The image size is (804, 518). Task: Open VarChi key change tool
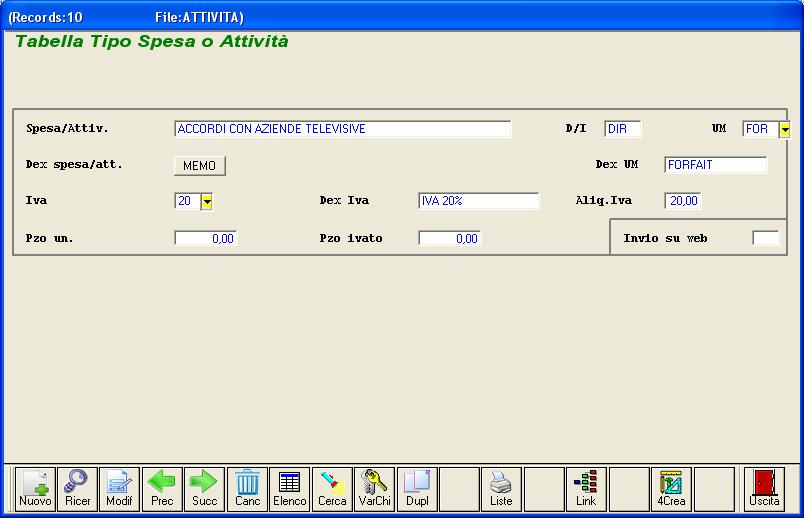click(x=375, y=489)
